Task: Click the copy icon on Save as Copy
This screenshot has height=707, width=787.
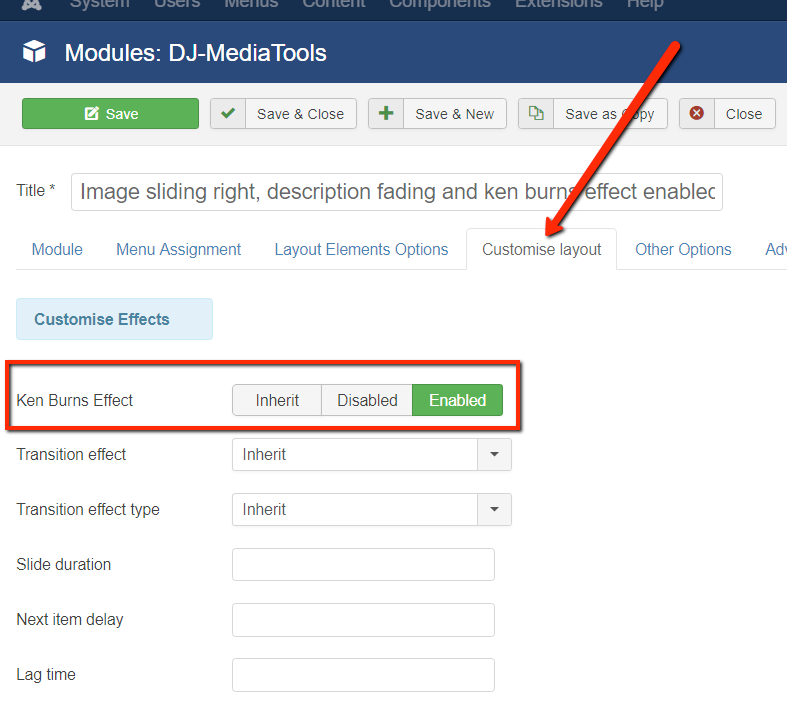Action: point(536,113)
